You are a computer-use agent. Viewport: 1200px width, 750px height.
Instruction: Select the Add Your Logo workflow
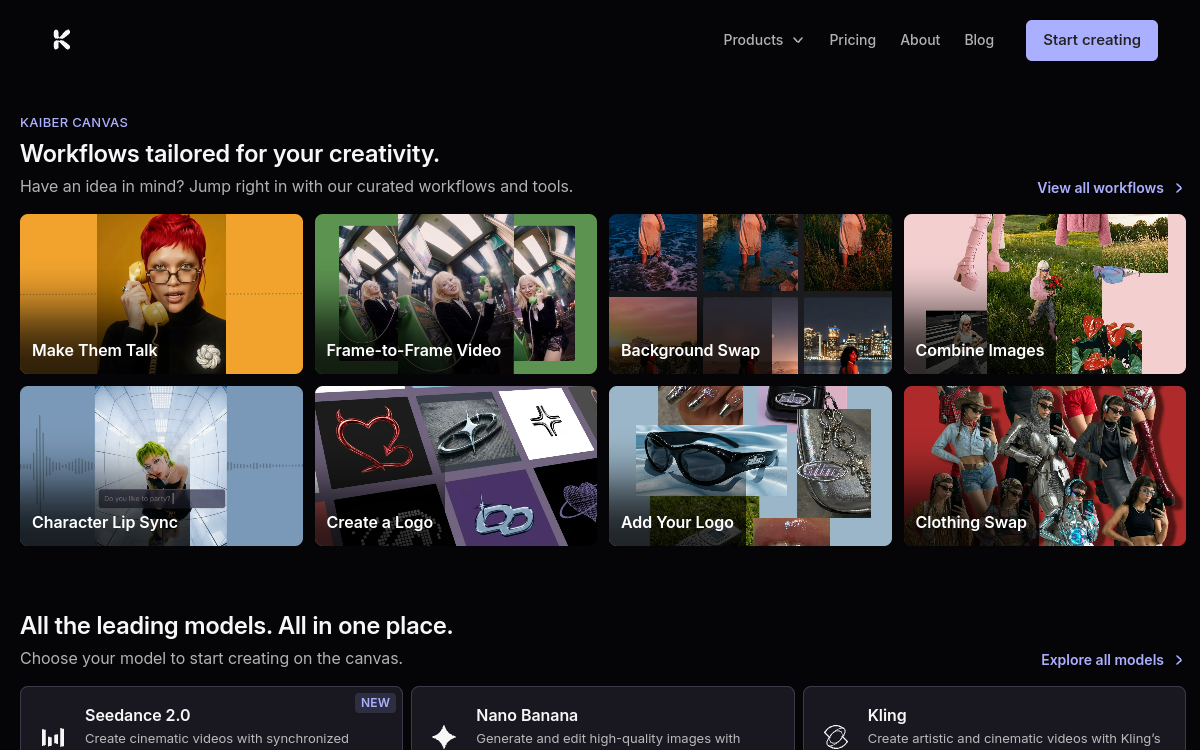click(750, 466)
